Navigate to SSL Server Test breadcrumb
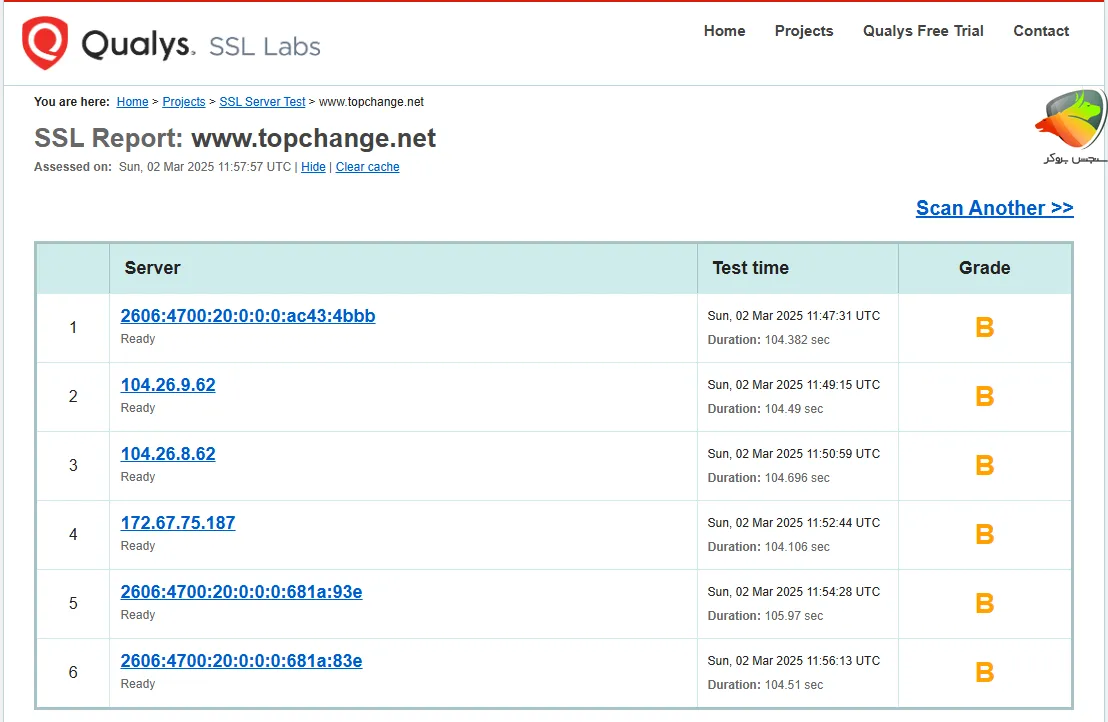This screenshot has width=1108, height=722. point(262,102)
